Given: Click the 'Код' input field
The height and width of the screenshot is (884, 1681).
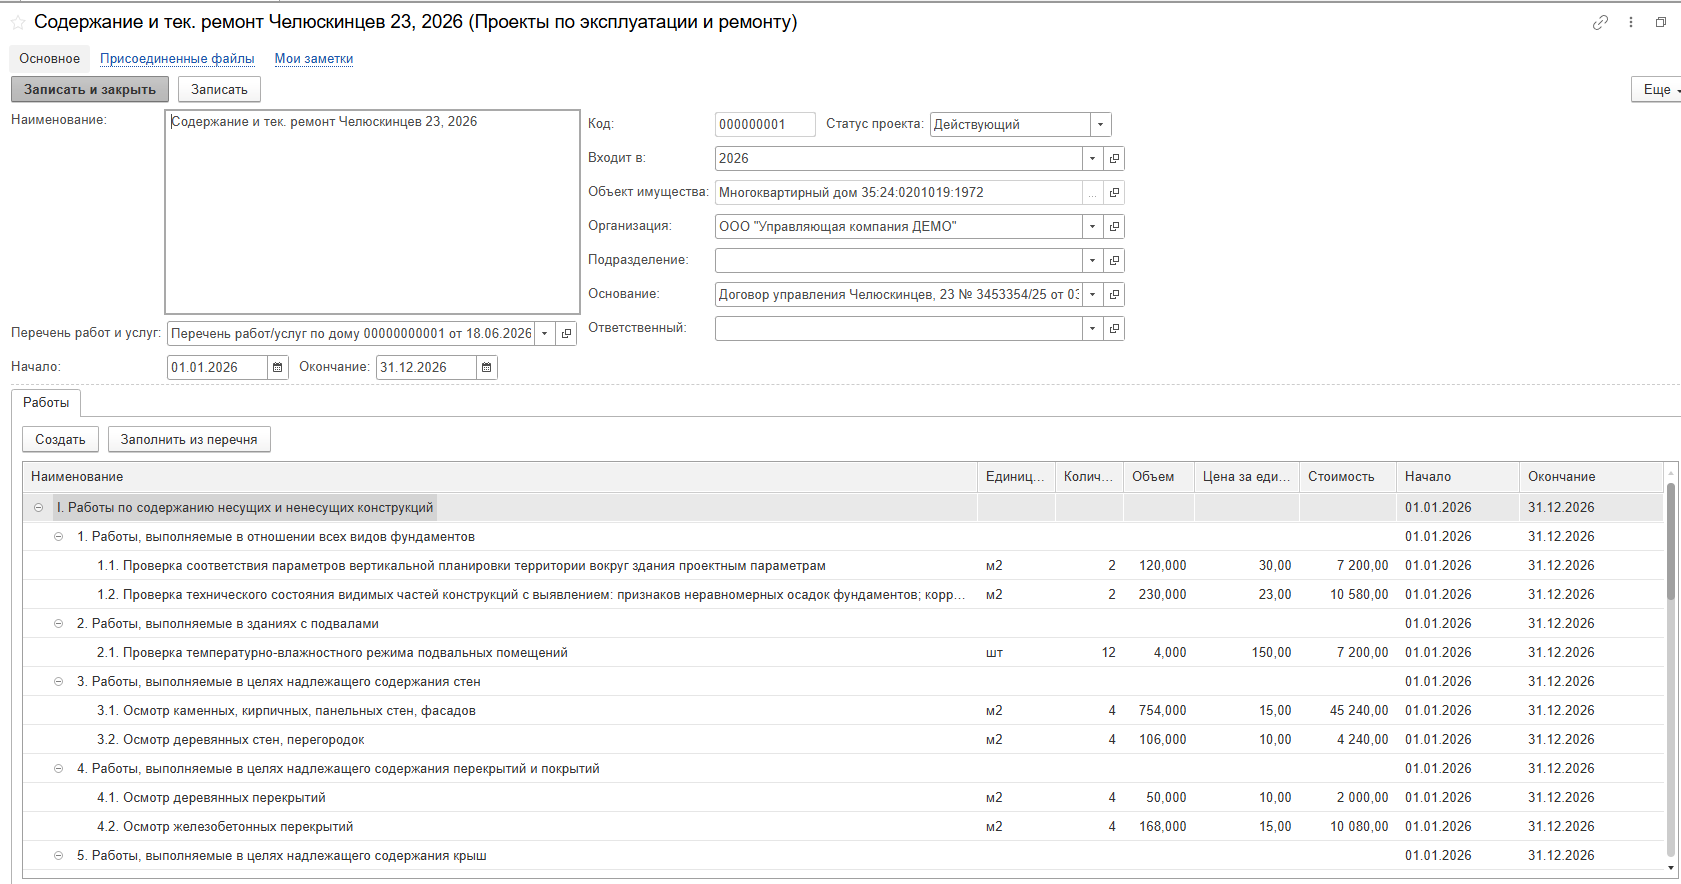Looking at the screenshot, I should tap(765, 124).
